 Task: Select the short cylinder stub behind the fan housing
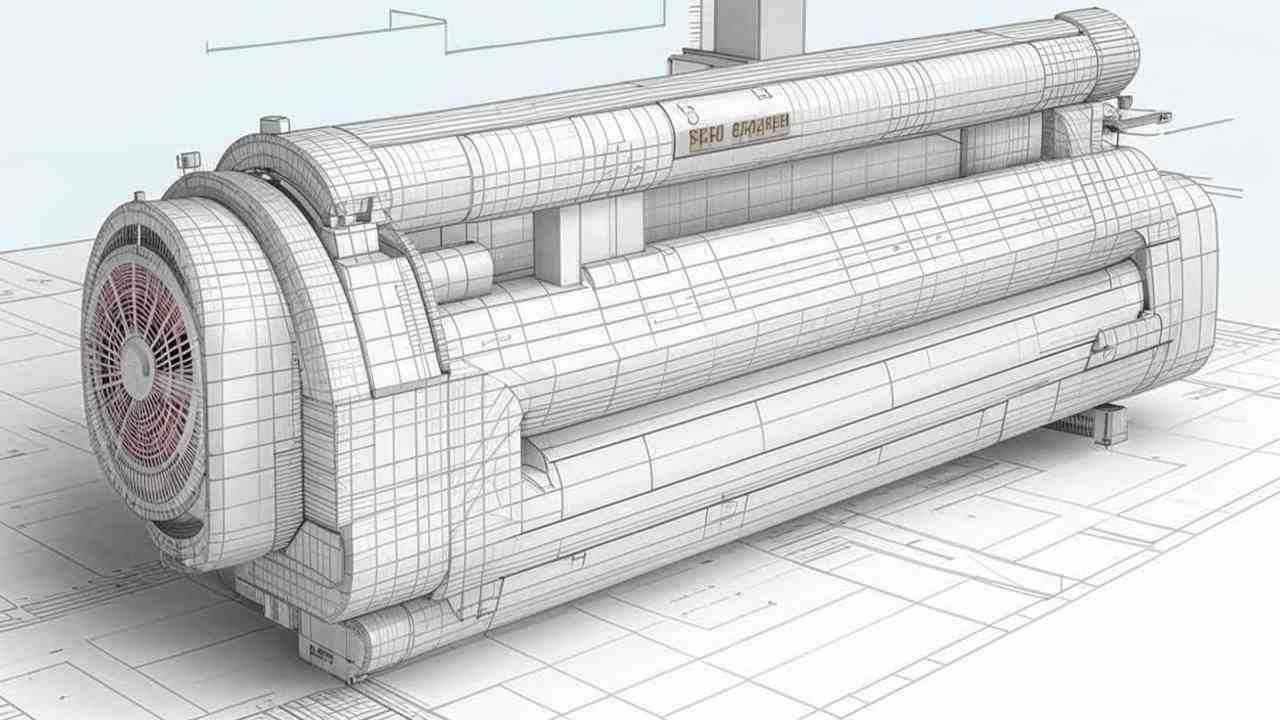[x=455, y=270]
